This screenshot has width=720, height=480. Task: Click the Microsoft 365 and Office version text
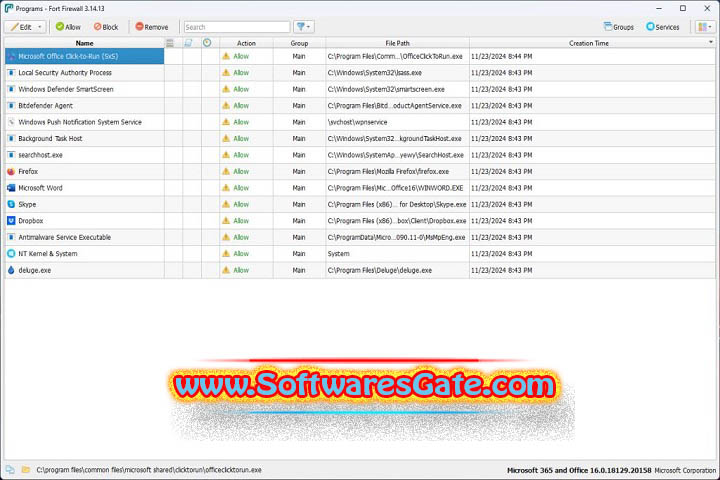tap(579, 470)
